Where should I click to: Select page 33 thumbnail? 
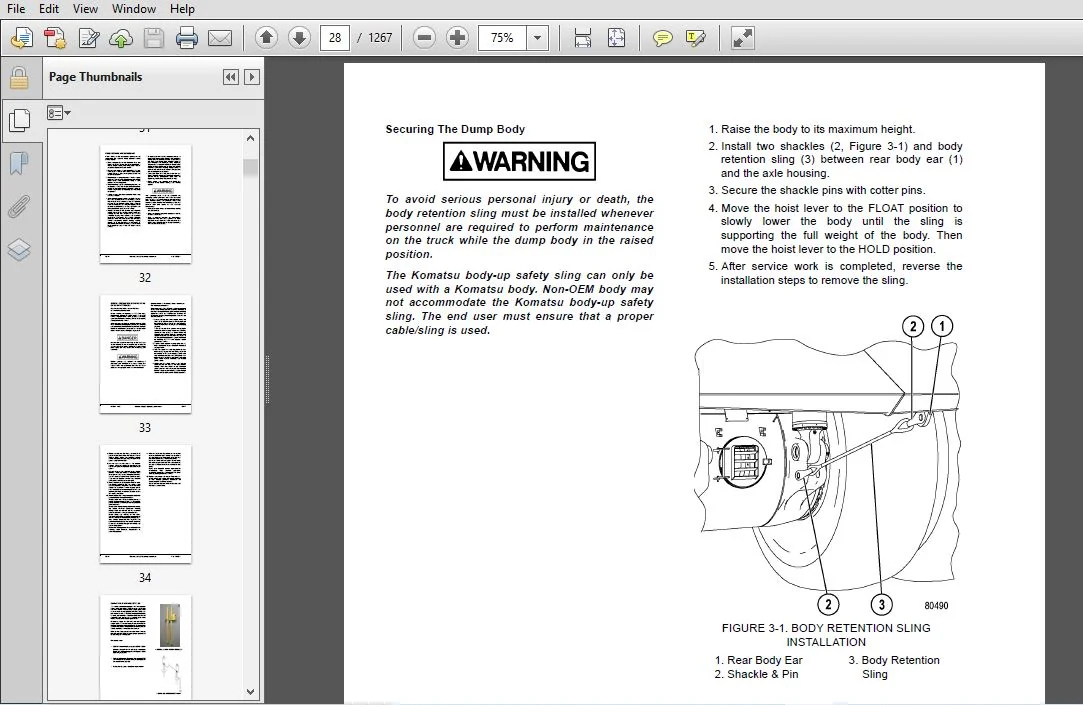tap(145, 354)
